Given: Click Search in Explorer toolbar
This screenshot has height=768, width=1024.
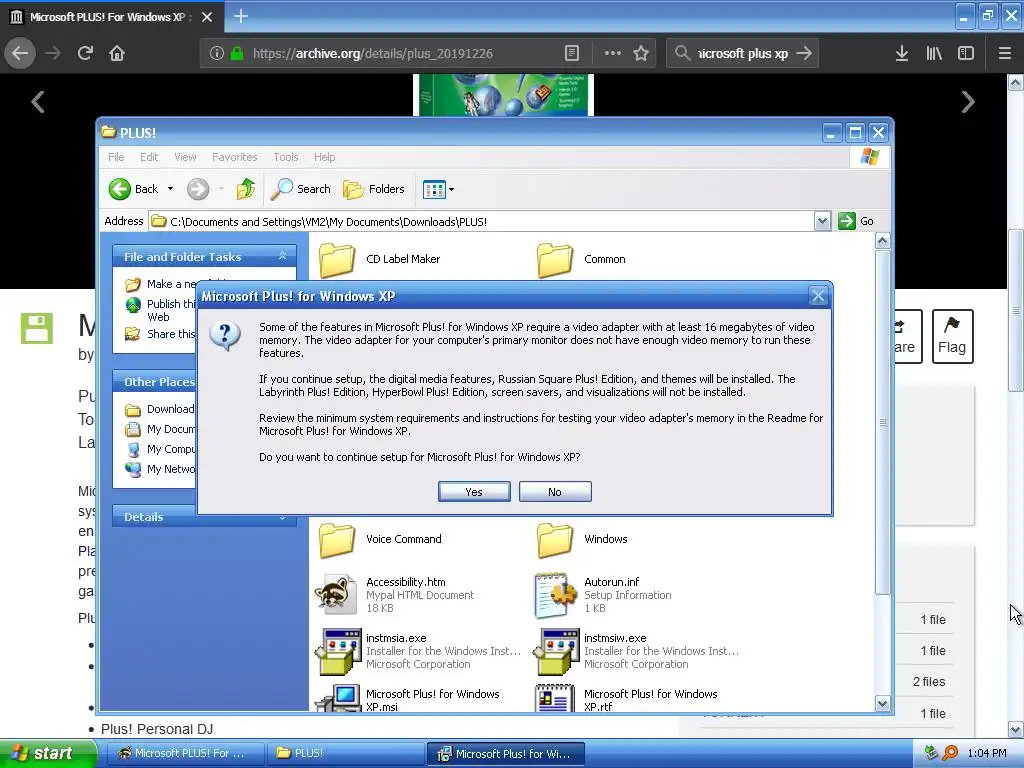Looking at the screenshot, I should 301,189.
